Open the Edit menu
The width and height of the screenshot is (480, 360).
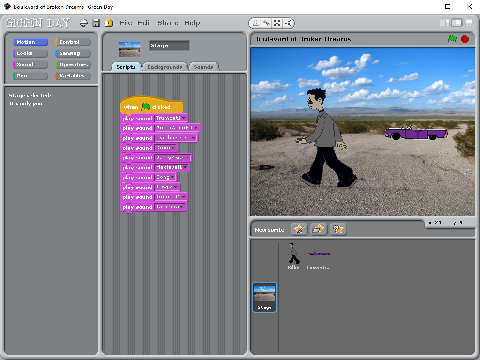pyautogui.click(x=144, y=23)
